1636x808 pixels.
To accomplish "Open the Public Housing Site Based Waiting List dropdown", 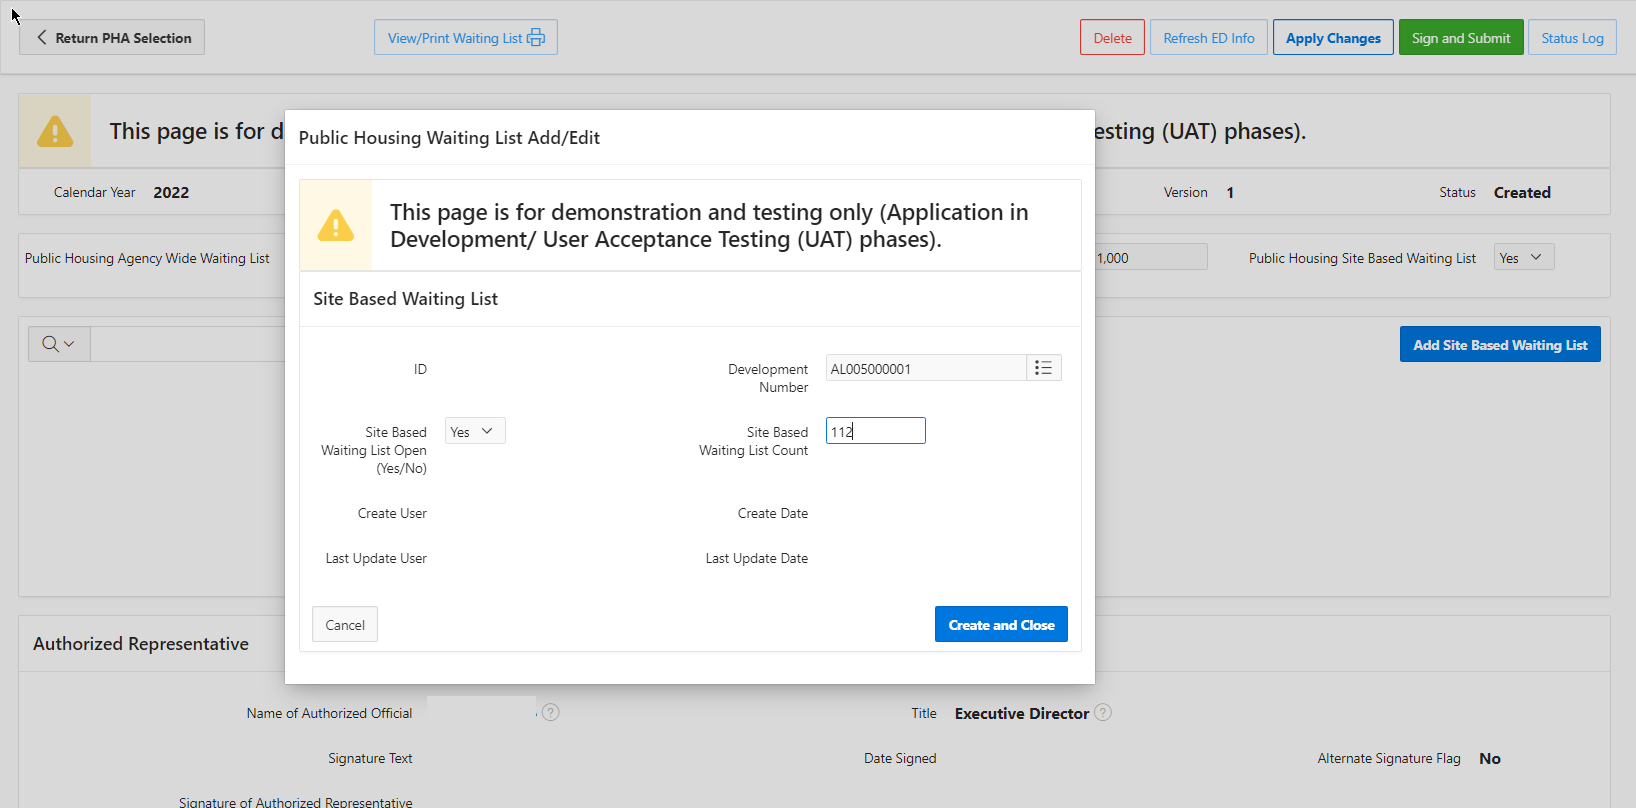I will 1523,258.
